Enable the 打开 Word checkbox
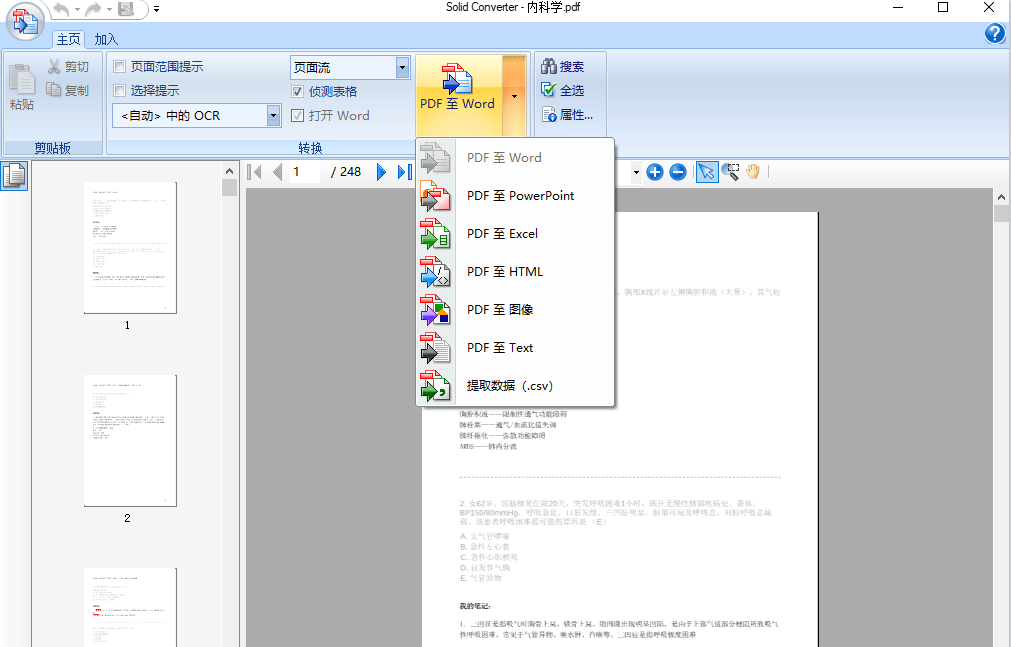The height and width of the screenshot is (647, 1011). point(298,115)
